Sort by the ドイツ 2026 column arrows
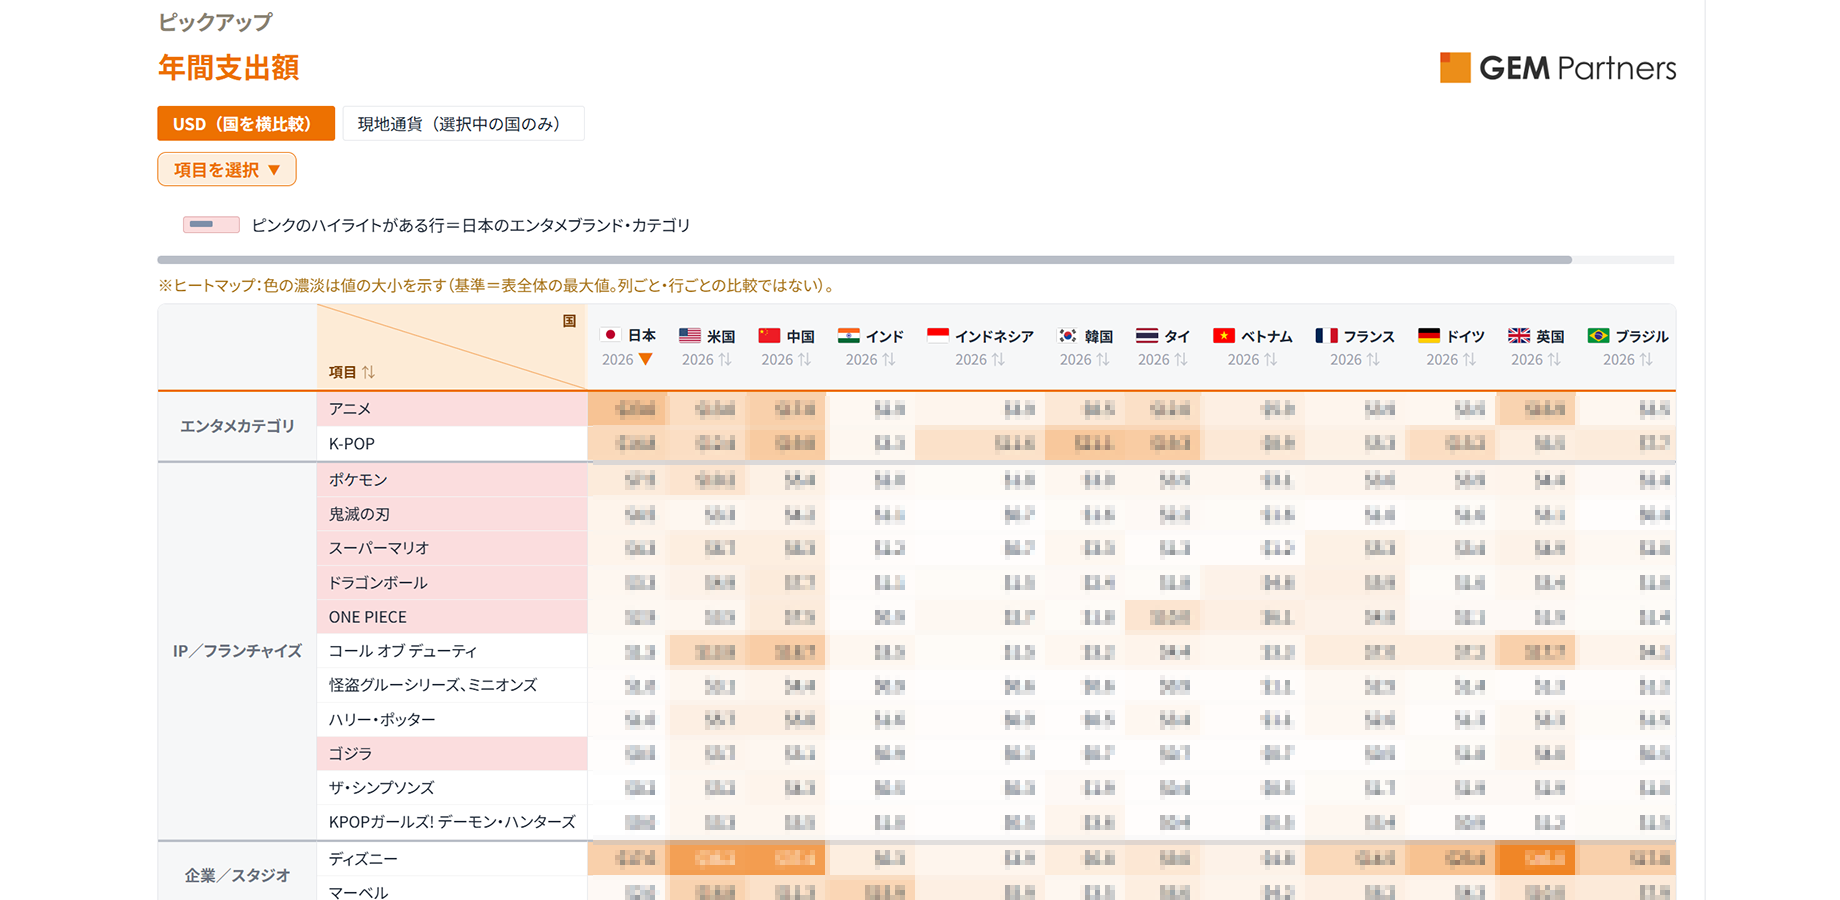The height and width of the screenshot is (900, 1840). pyautogui.click(x=1469, y=359)
